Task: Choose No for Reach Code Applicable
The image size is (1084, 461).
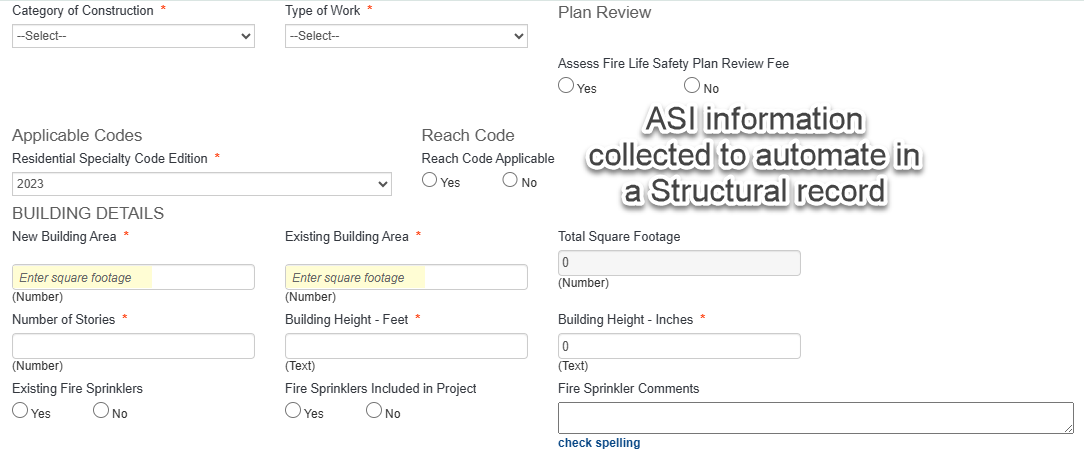Action: click(x=510, y=181)
